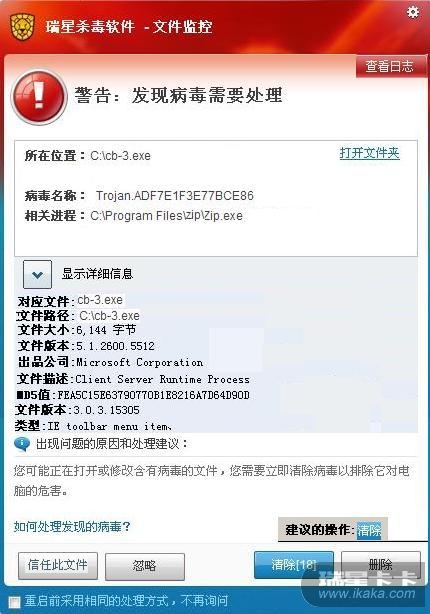Click the virus name Trojan.ADF7E1F3E77BCE86
This screenshot has width=430, height=614.
pos(175,195)
